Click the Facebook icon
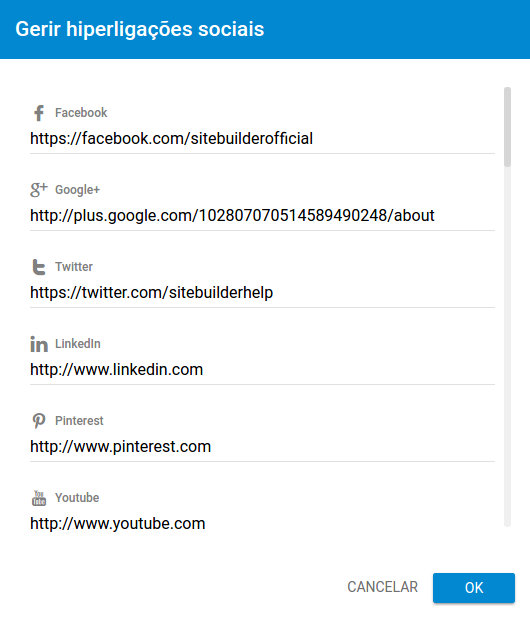Viewport: 530px width, 617px height. tap(39, 113)
